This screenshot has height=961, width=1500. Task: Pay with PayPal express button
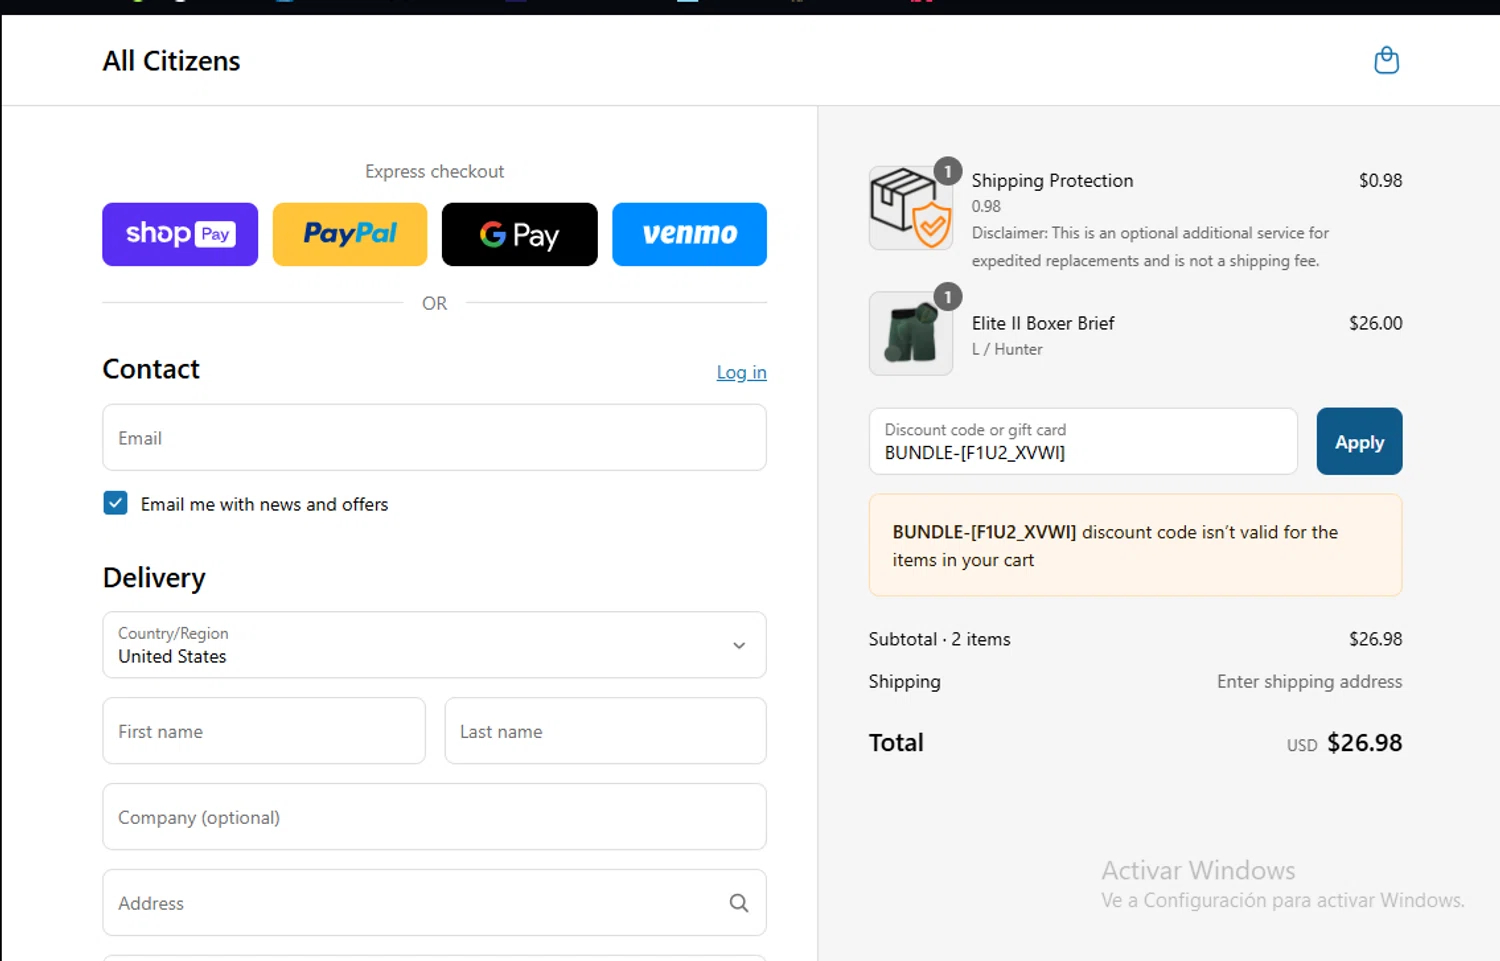tap(350, 234)
